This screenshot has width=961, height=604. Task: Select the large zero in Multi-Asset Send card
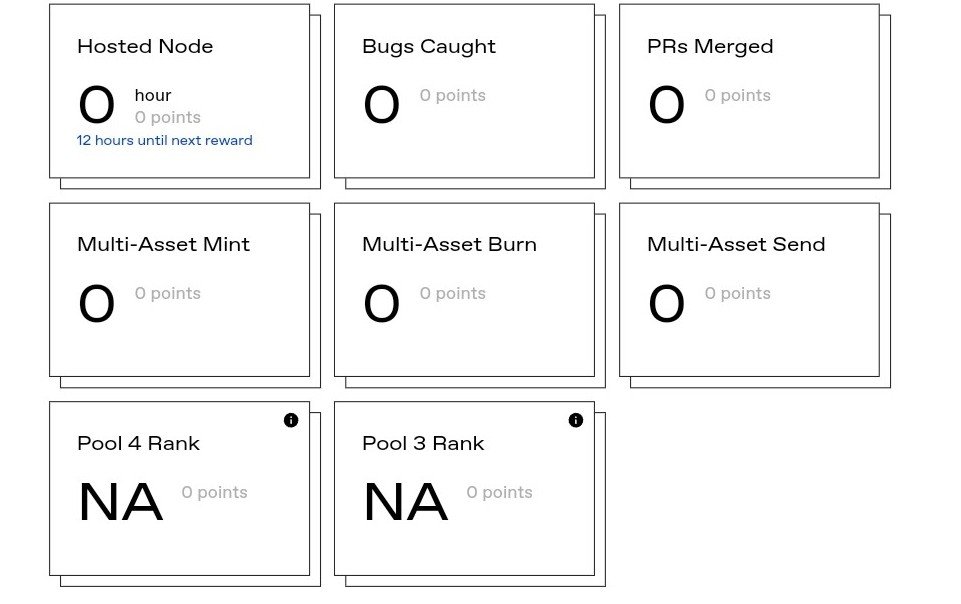[666, 304]
